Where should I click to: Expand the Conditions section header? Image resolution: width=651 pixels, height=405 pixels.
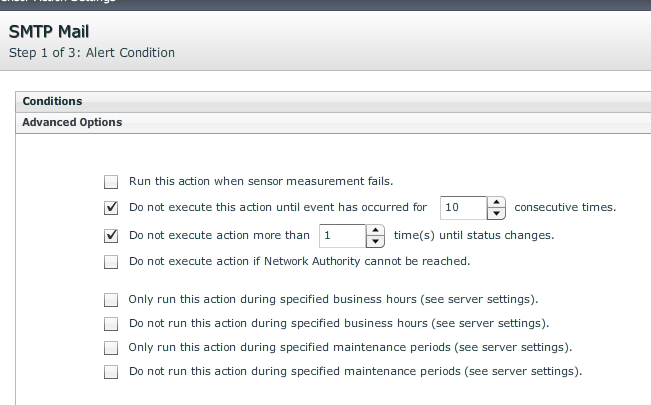[x=52, y=101]
